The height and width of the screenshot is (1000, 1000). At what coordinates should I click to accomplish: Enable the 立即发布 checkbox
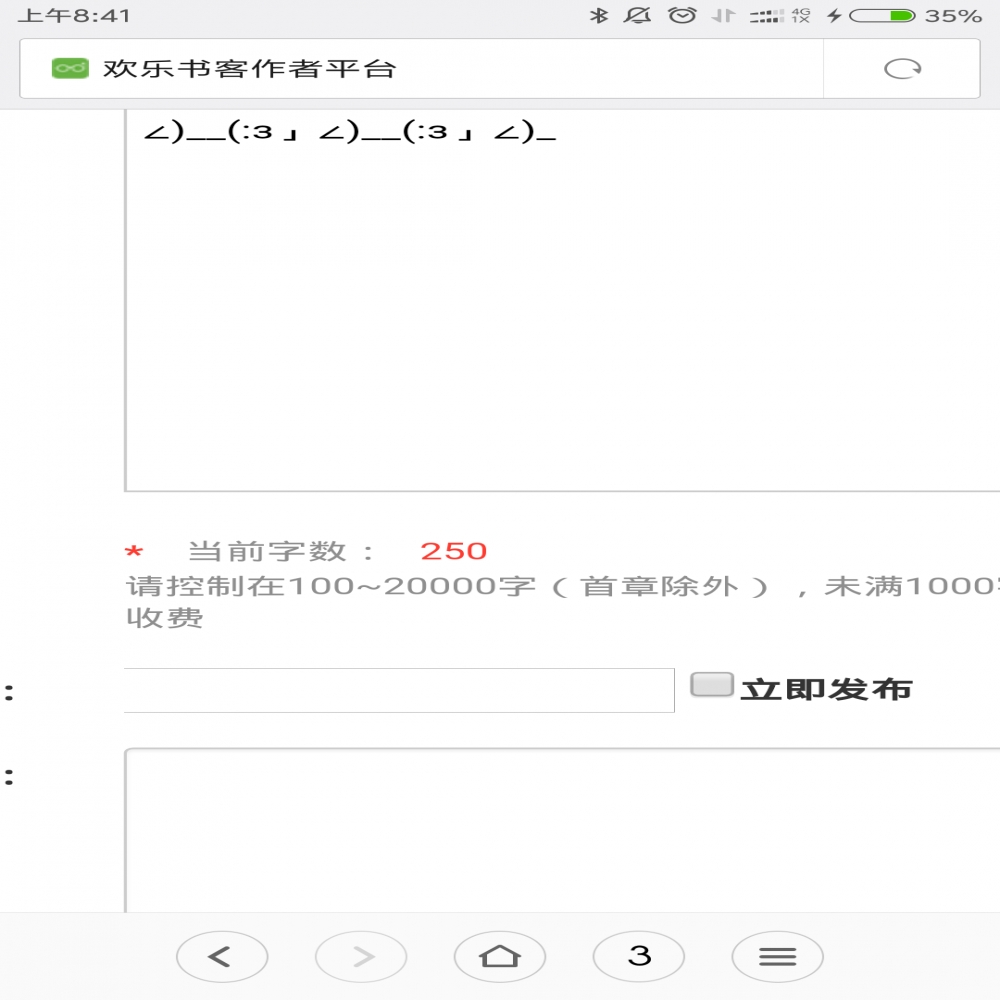pyautogui.click(x=714, y=686)
